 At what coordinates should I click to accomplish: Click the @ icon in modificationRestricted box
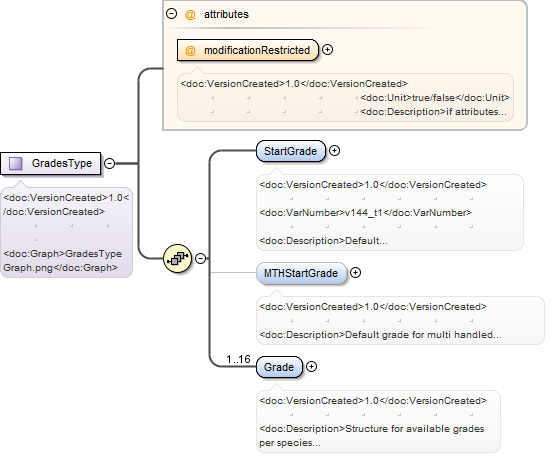pyautogui.click(x=190, y=50)
